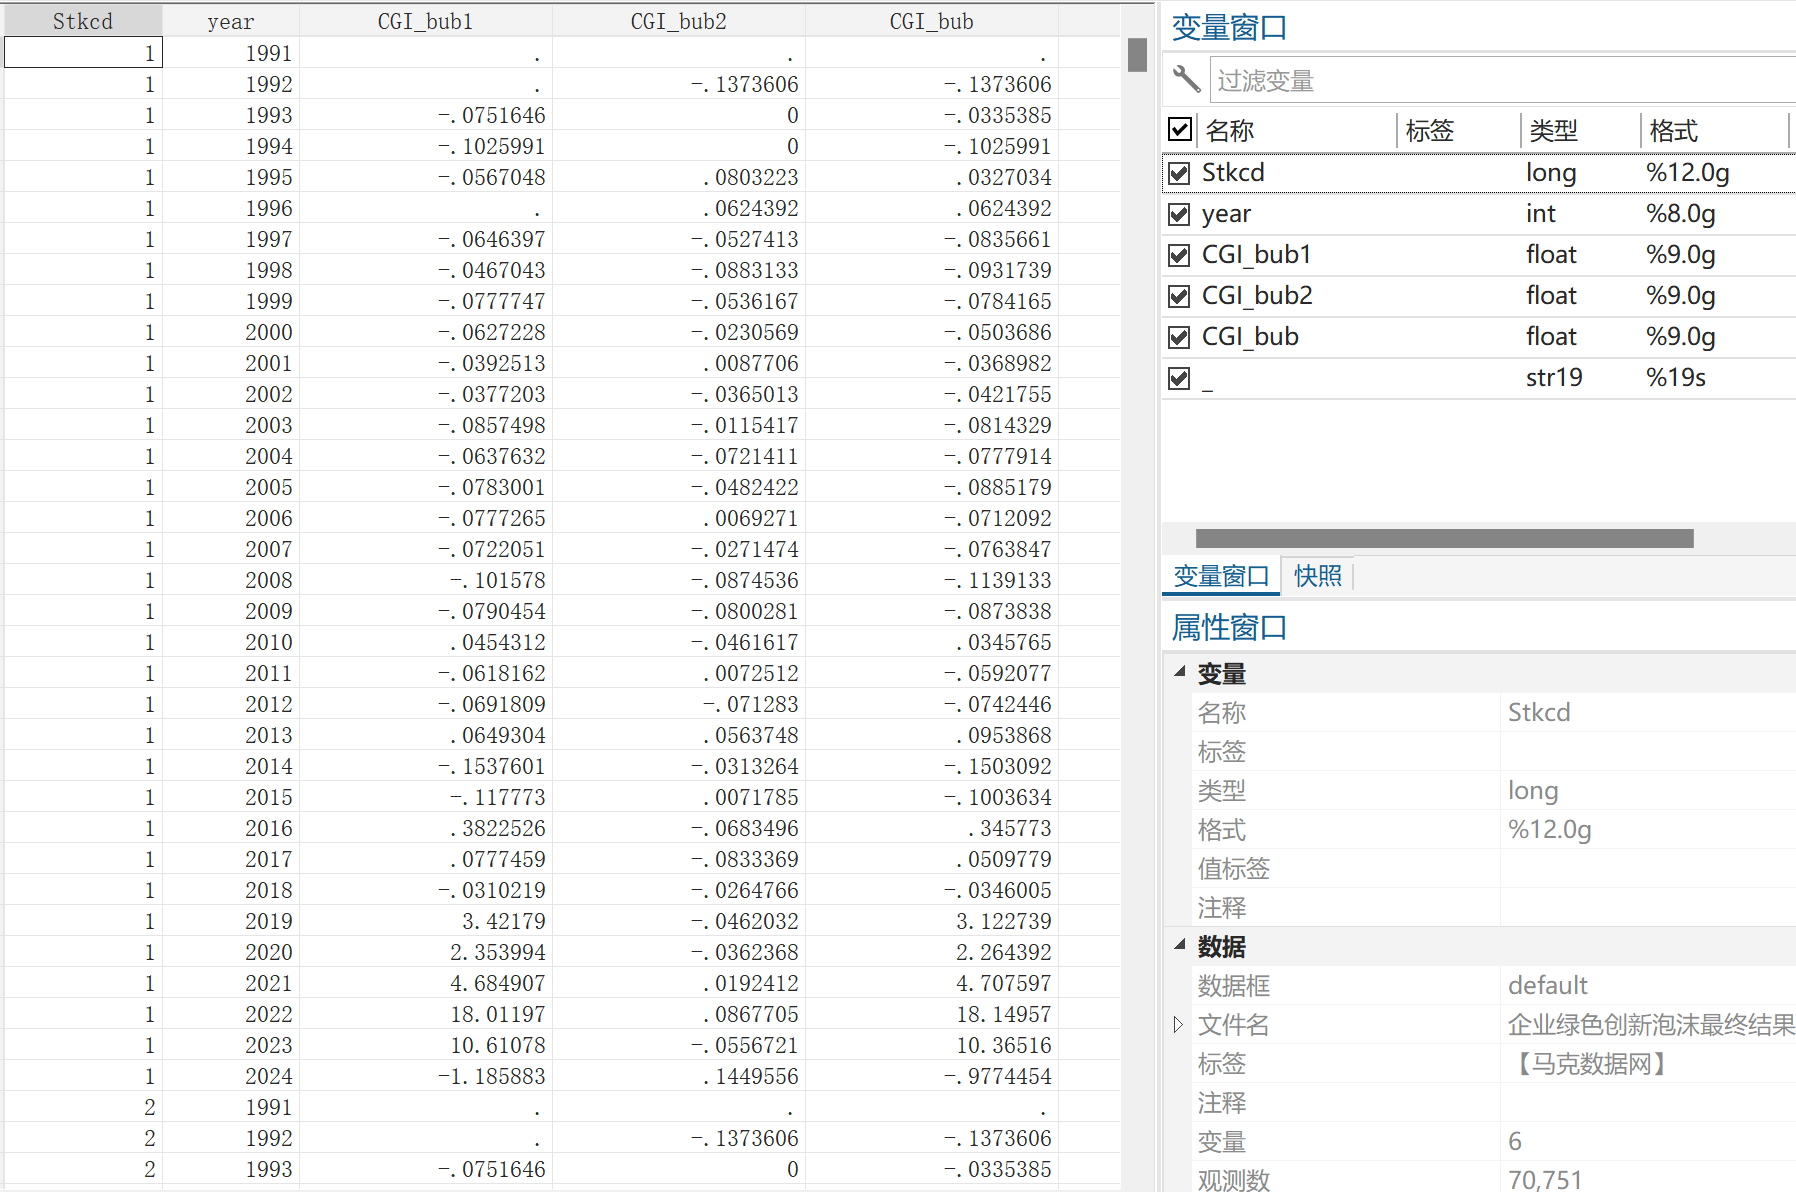Screen dimensions: 1796x1192
Task: Click the horizontal scrollbar of the variables window
Action: (x=1444, y=538)
